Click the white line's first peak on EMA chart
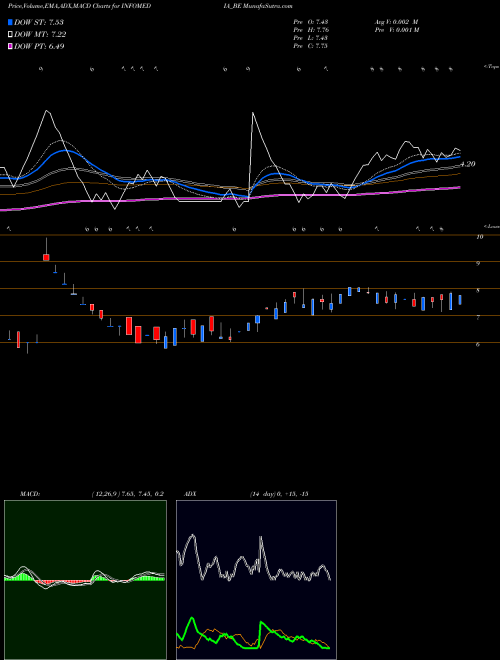 pos(47,111)
